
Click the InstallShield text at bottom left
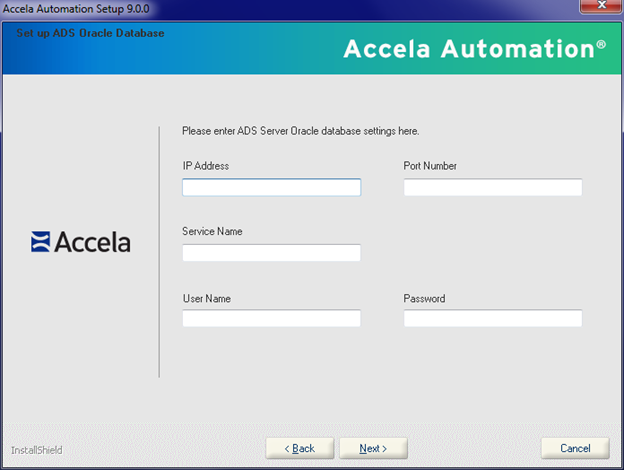coord(37,450)
